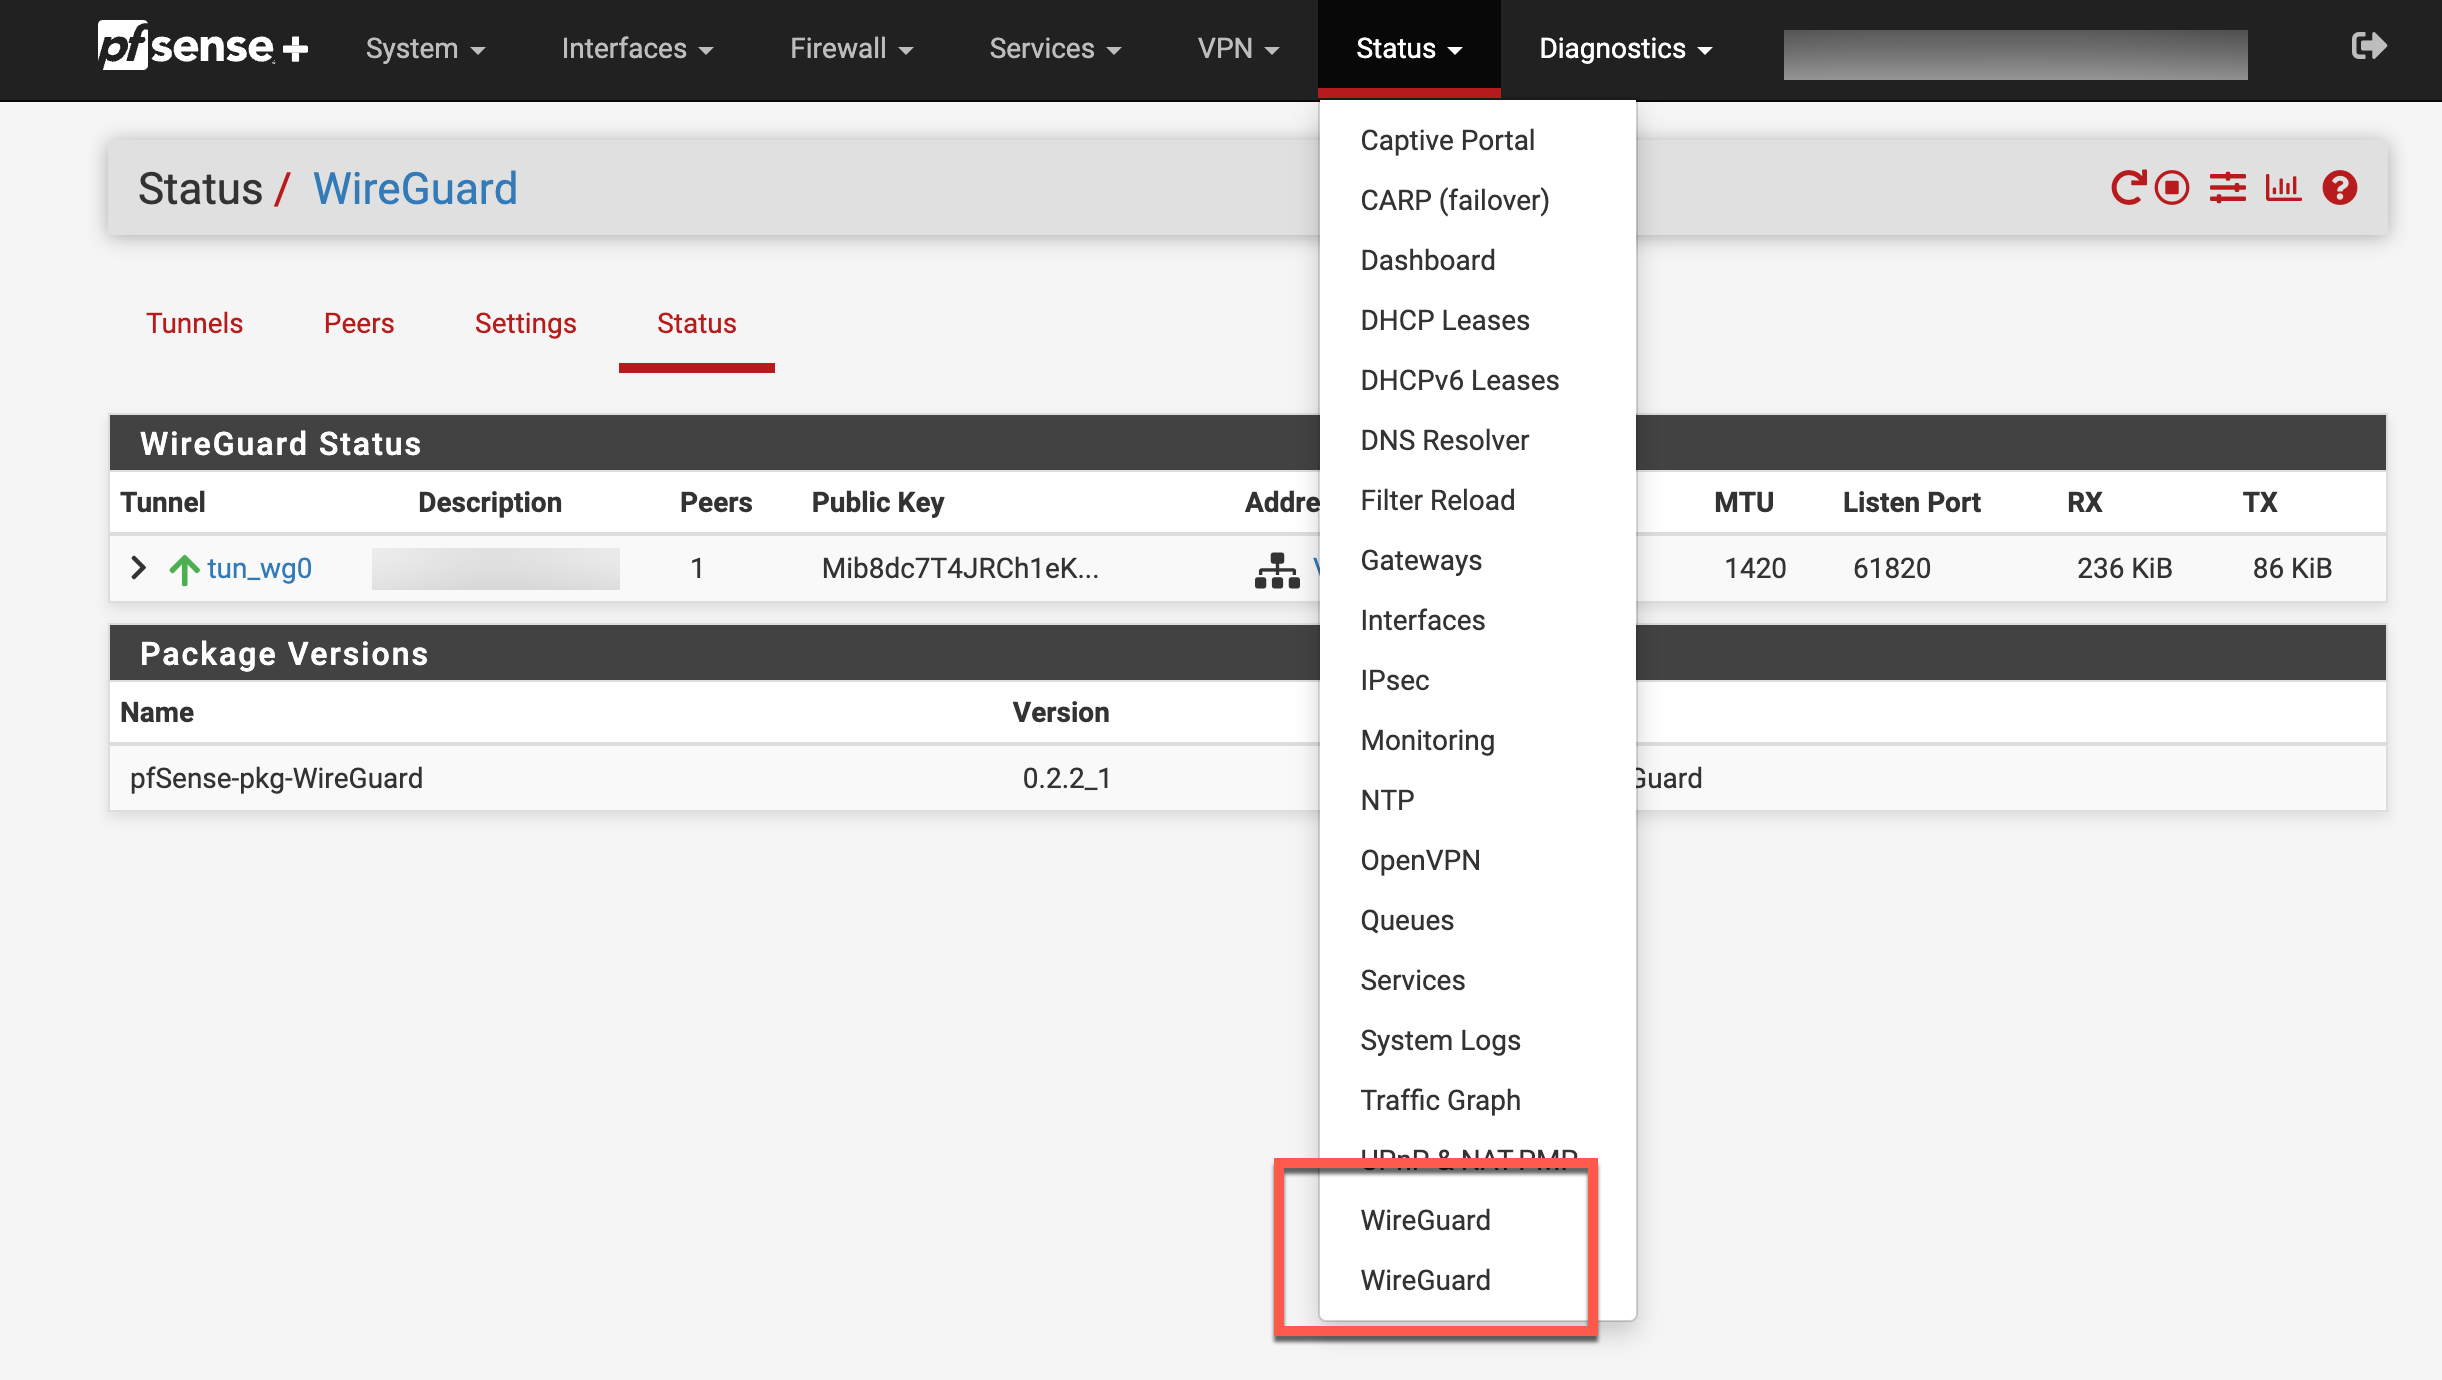Choose DHCPv6 Leases menu entry
The image size is (2442, 1380).
pyautogui.click(x=1477, y=380)
